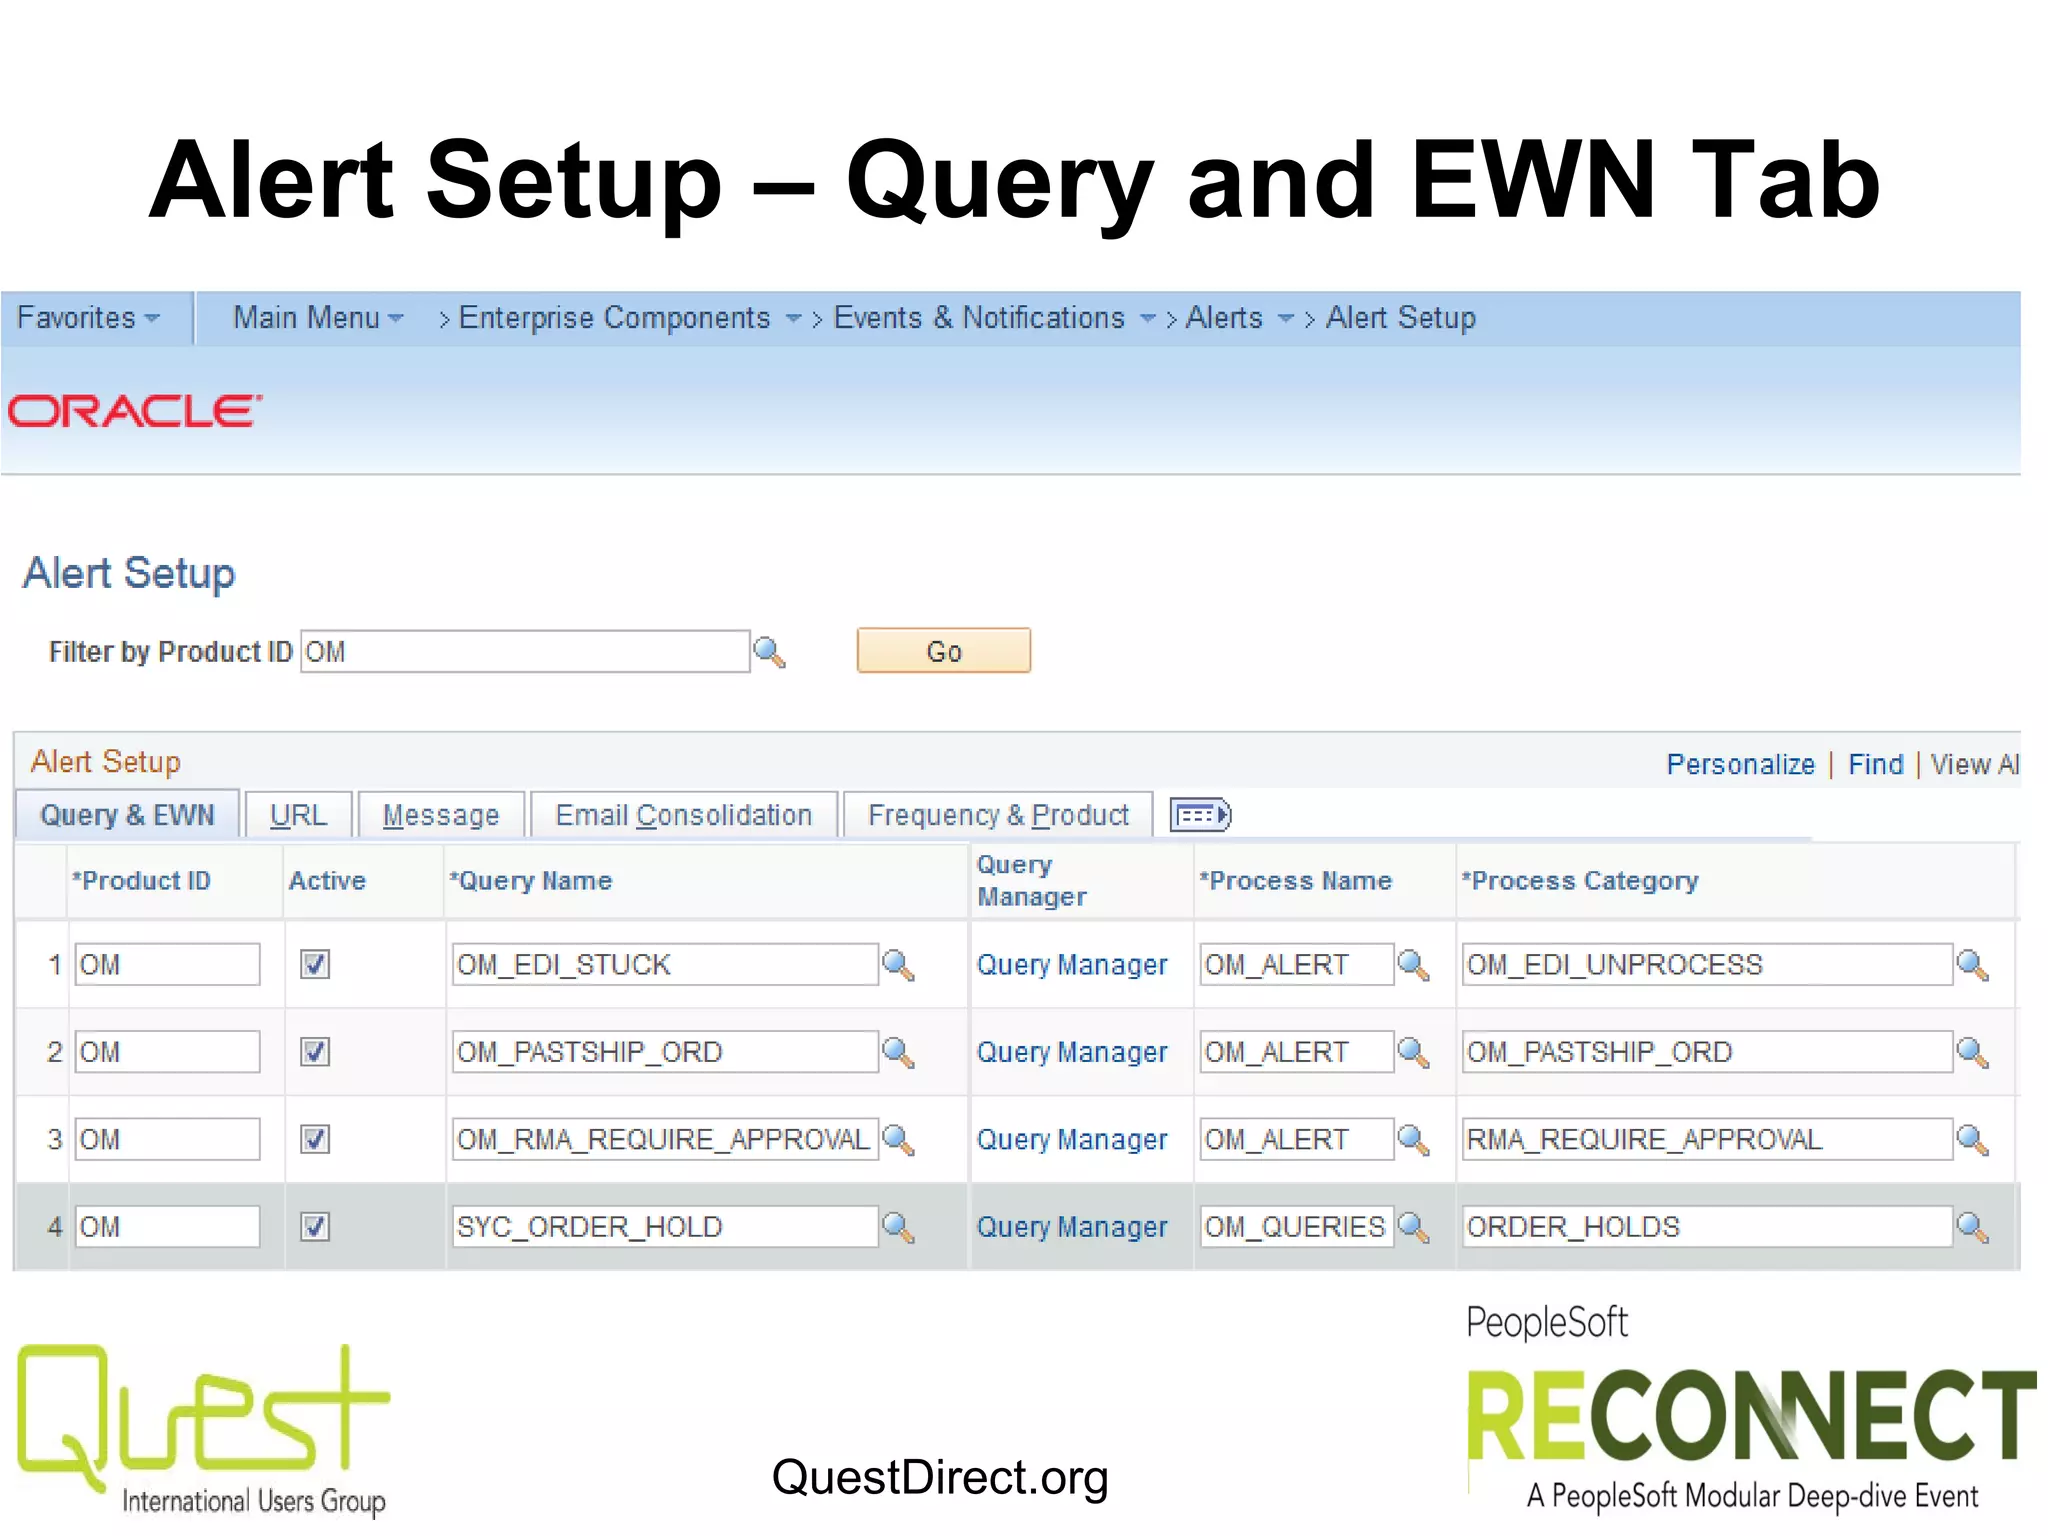Click the Show All Columns icon
This screenshot has height=1536, width=2048.
[1200, 815]
